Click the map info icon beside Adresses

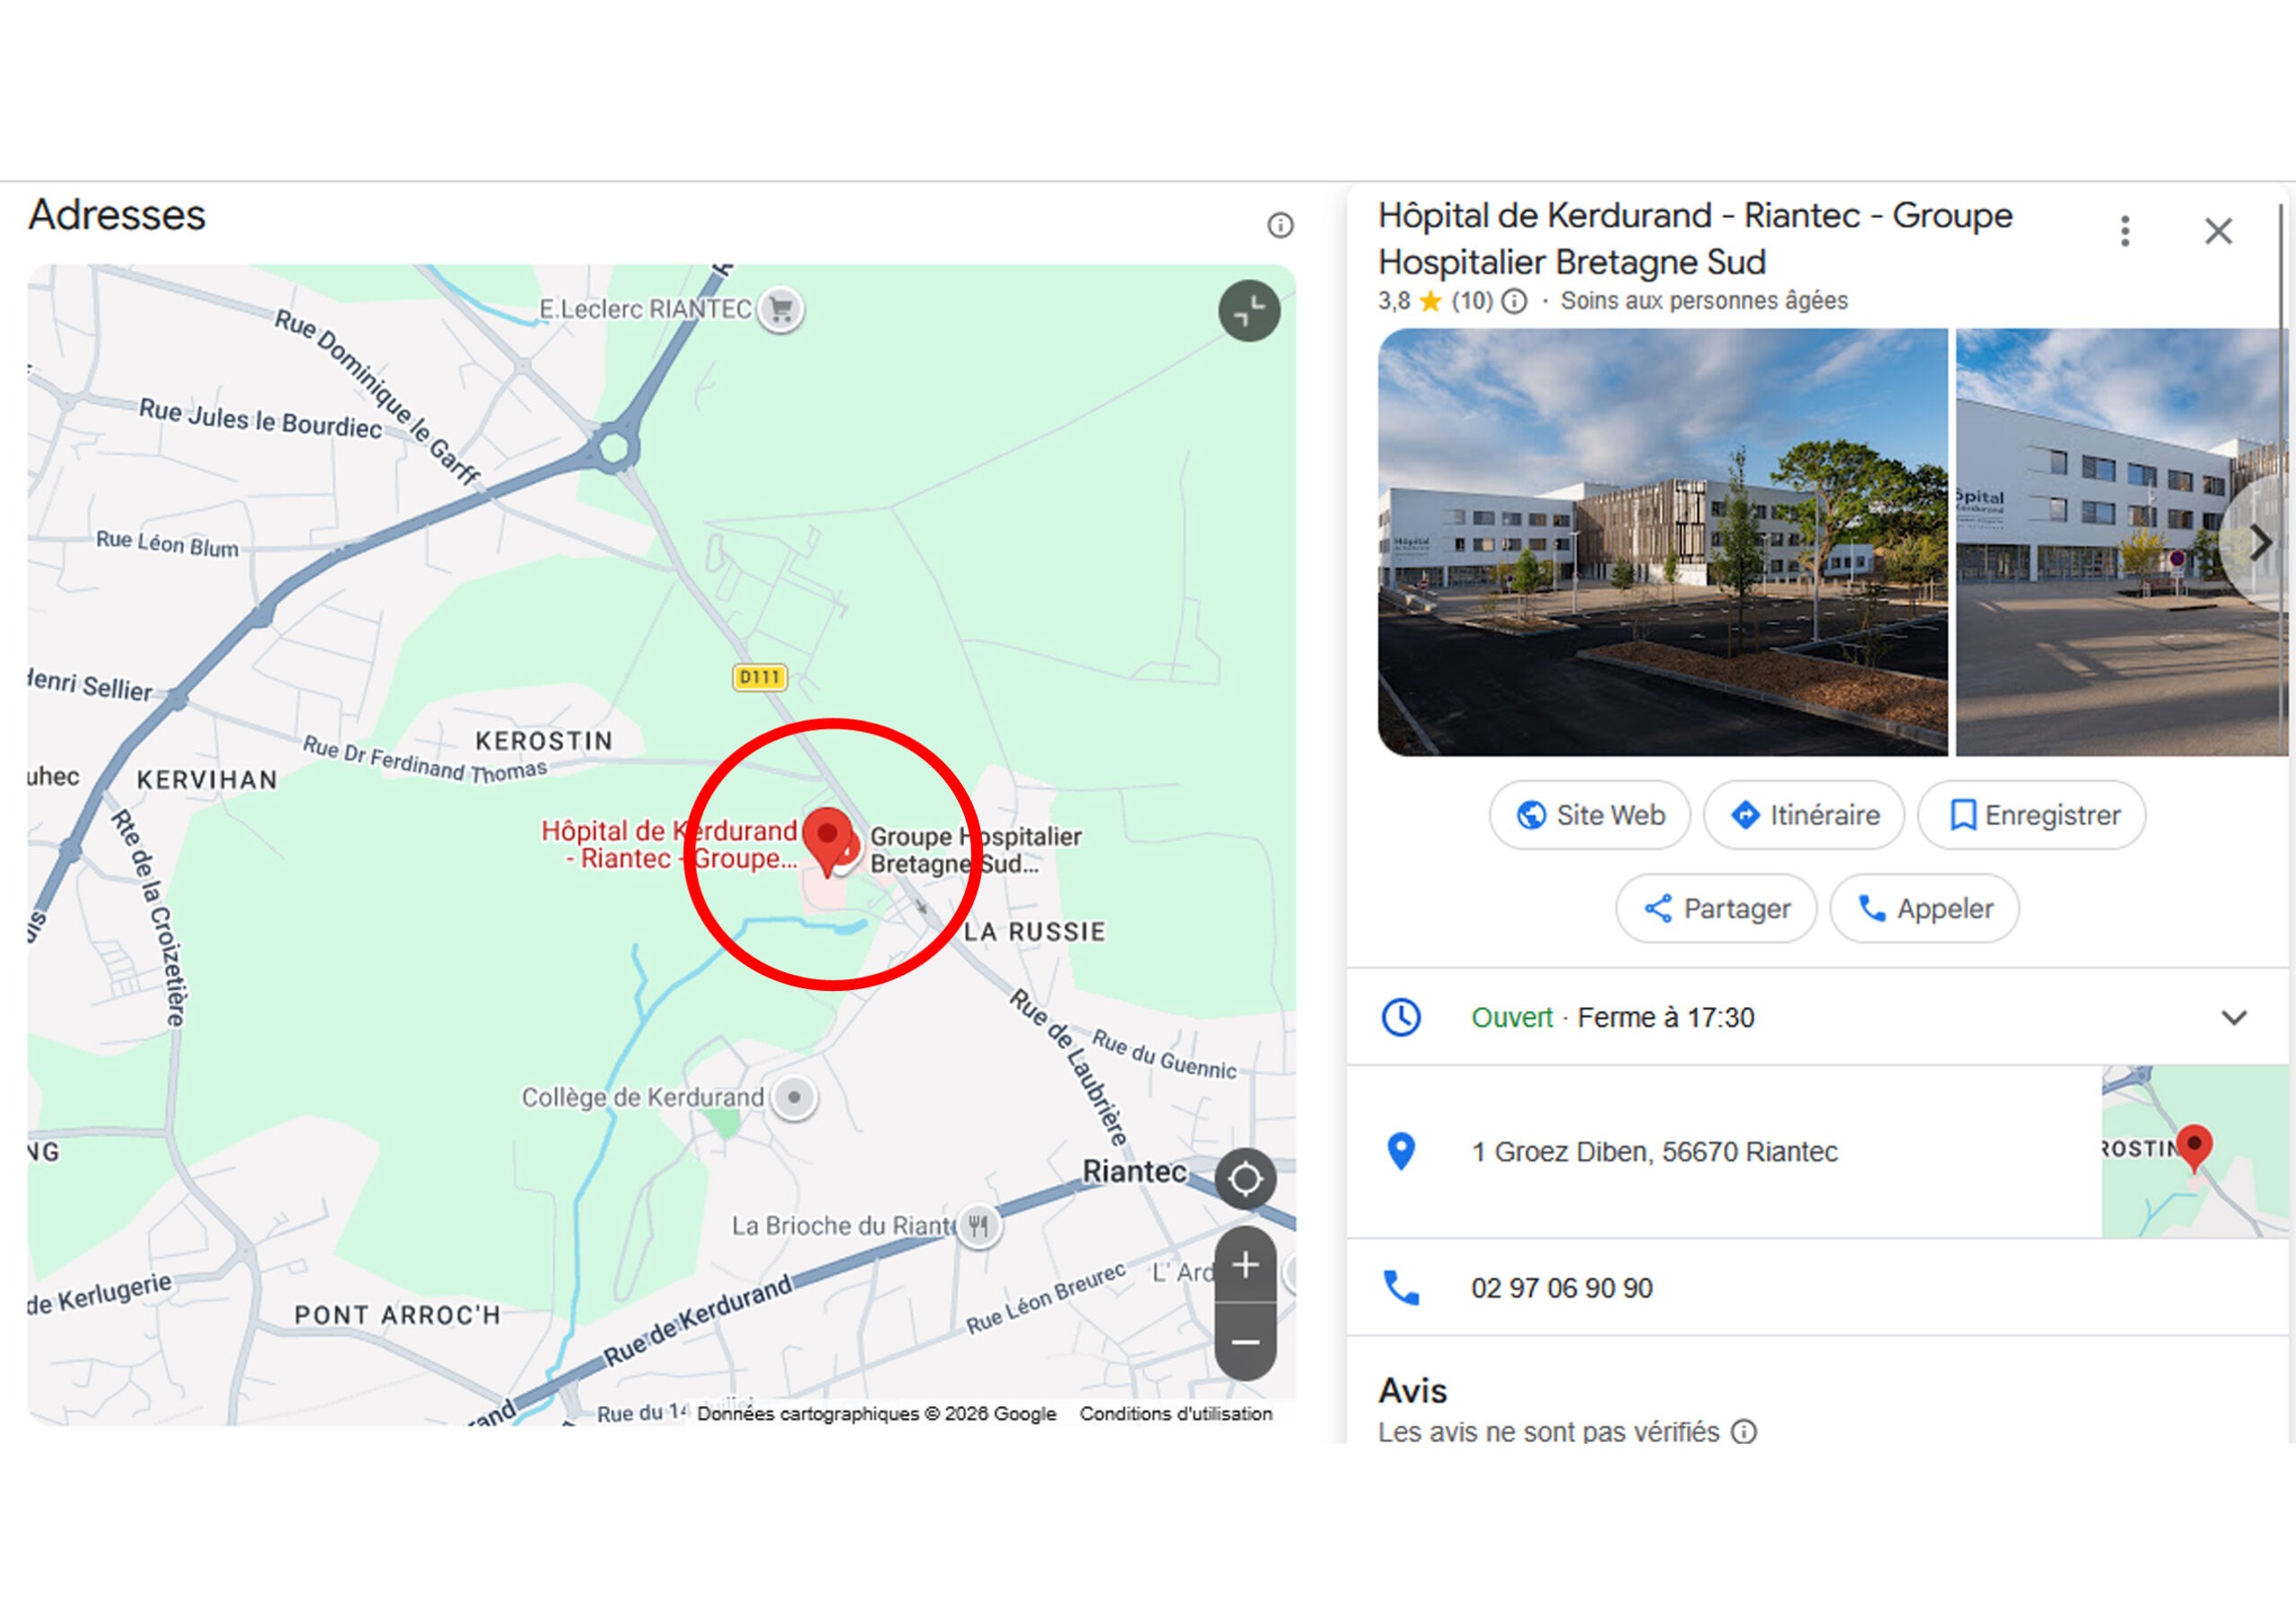point(1280,225)
